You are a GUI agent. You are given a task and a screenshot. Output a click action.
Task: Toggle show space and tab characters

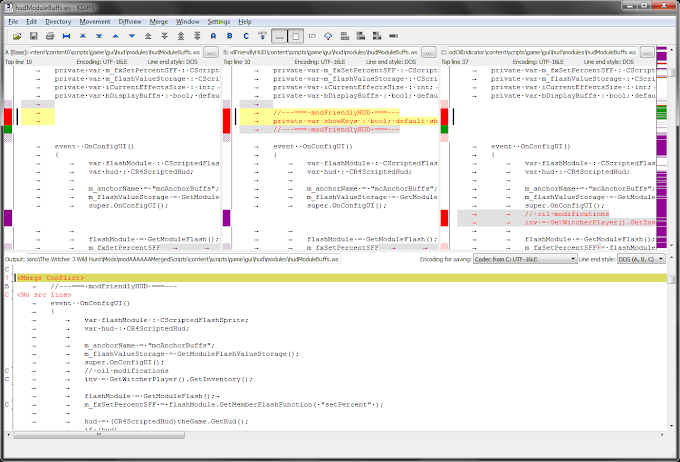click(x=279, y=36)
